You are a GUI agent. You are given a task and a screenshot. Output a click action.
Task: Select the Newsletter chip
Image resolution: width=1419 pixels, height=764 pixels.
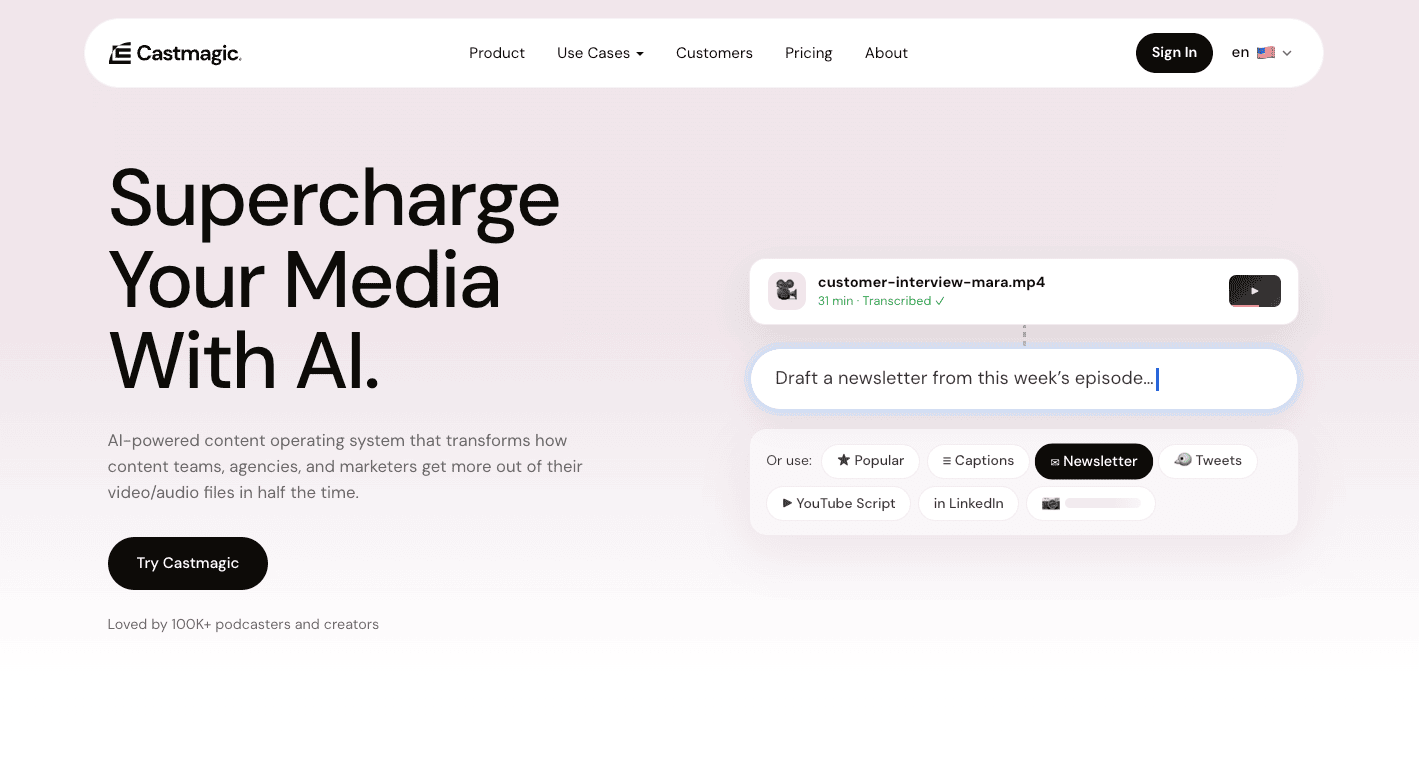pos(1094,461)
